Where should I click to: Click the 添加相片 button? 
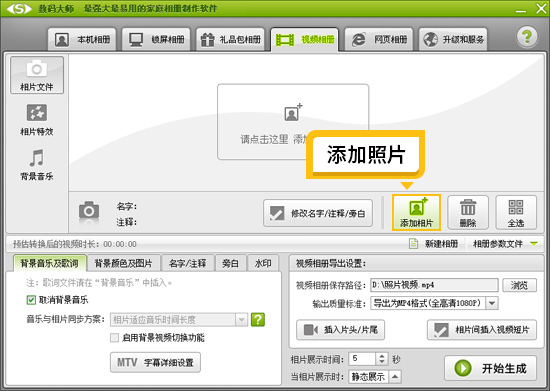(x=416, y=213)
